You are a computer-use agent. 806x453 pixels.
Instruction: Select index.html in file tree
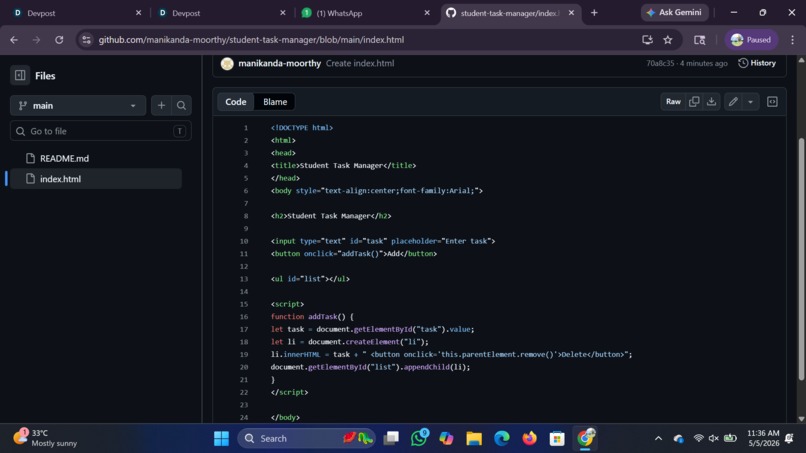pos(96,179)
